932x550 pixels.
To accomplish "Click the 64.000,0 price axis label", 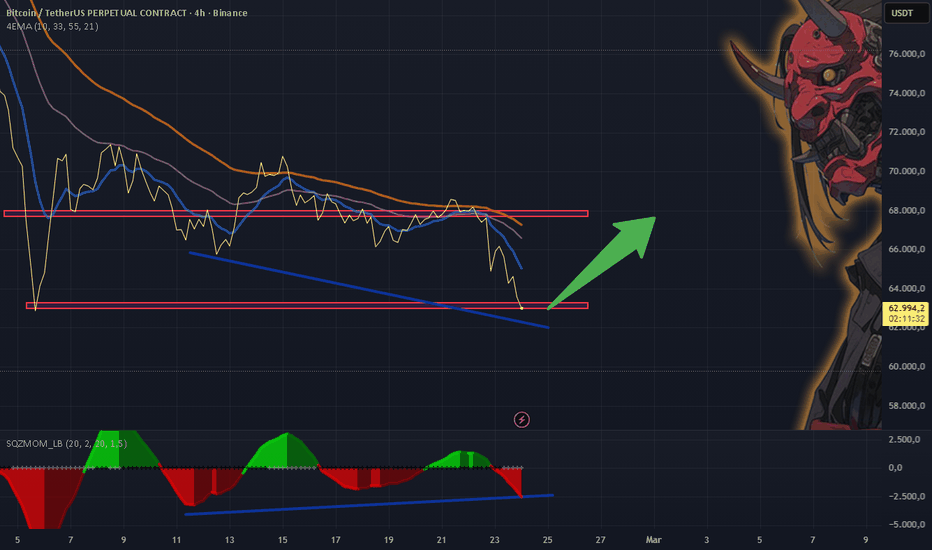I will (906, 288).
